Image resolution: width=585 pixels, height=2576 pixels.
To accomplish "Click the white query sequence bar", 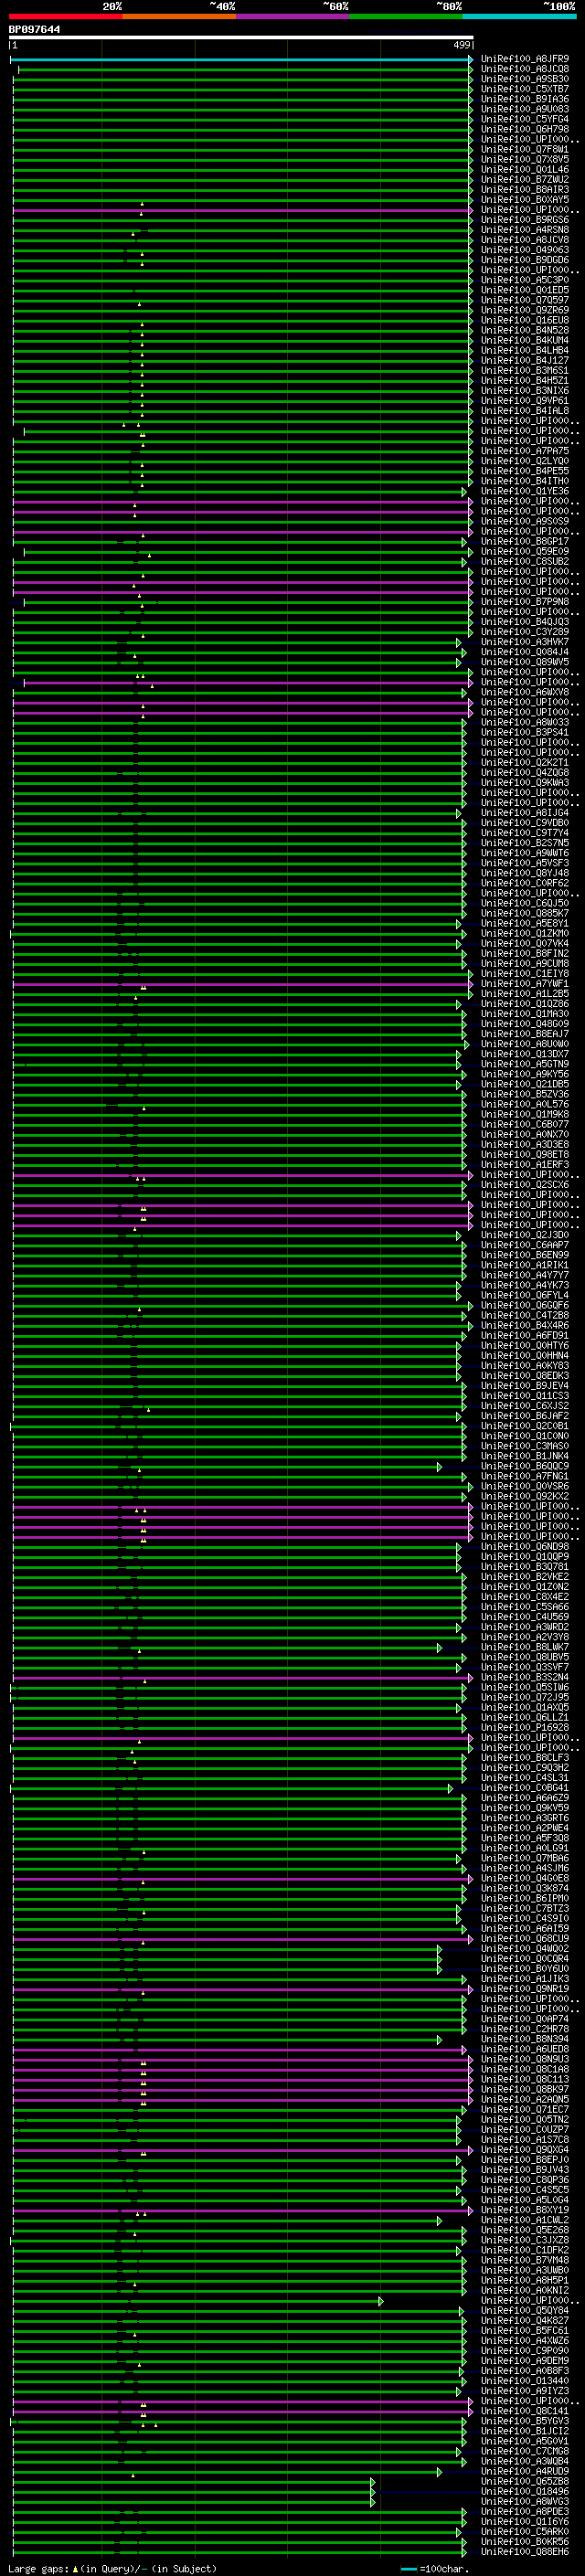I will (x=241, y=37).
